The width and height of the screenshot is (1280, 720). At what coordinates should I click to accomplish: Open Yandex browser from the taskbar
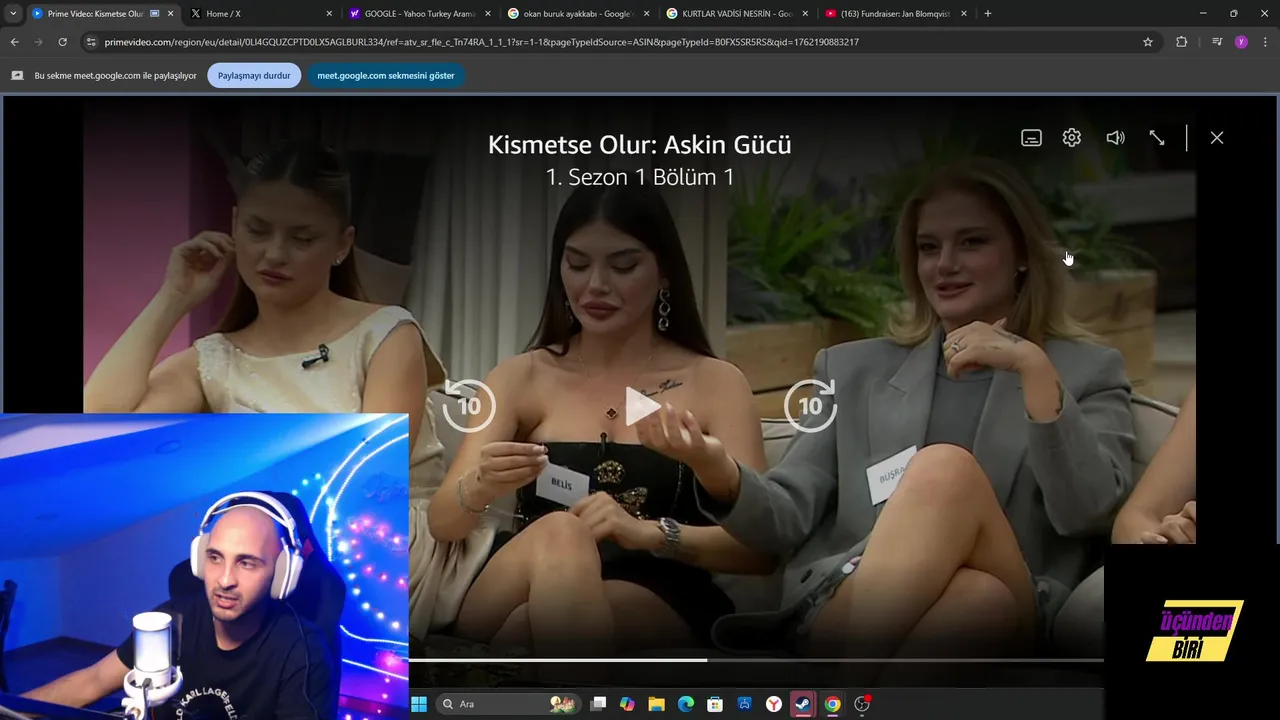pos(774,704)
